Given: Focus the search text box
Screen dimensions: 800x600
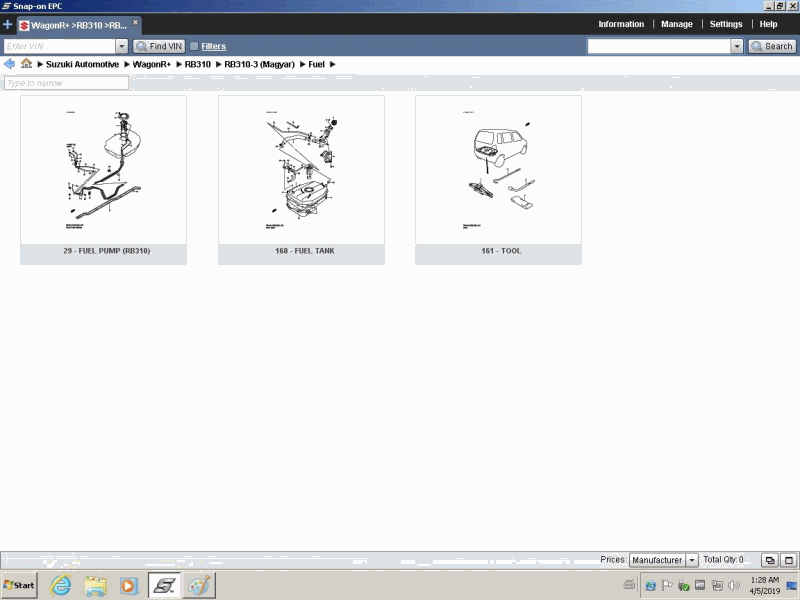Looking at the screenshot, I should [x=659, y=46].
